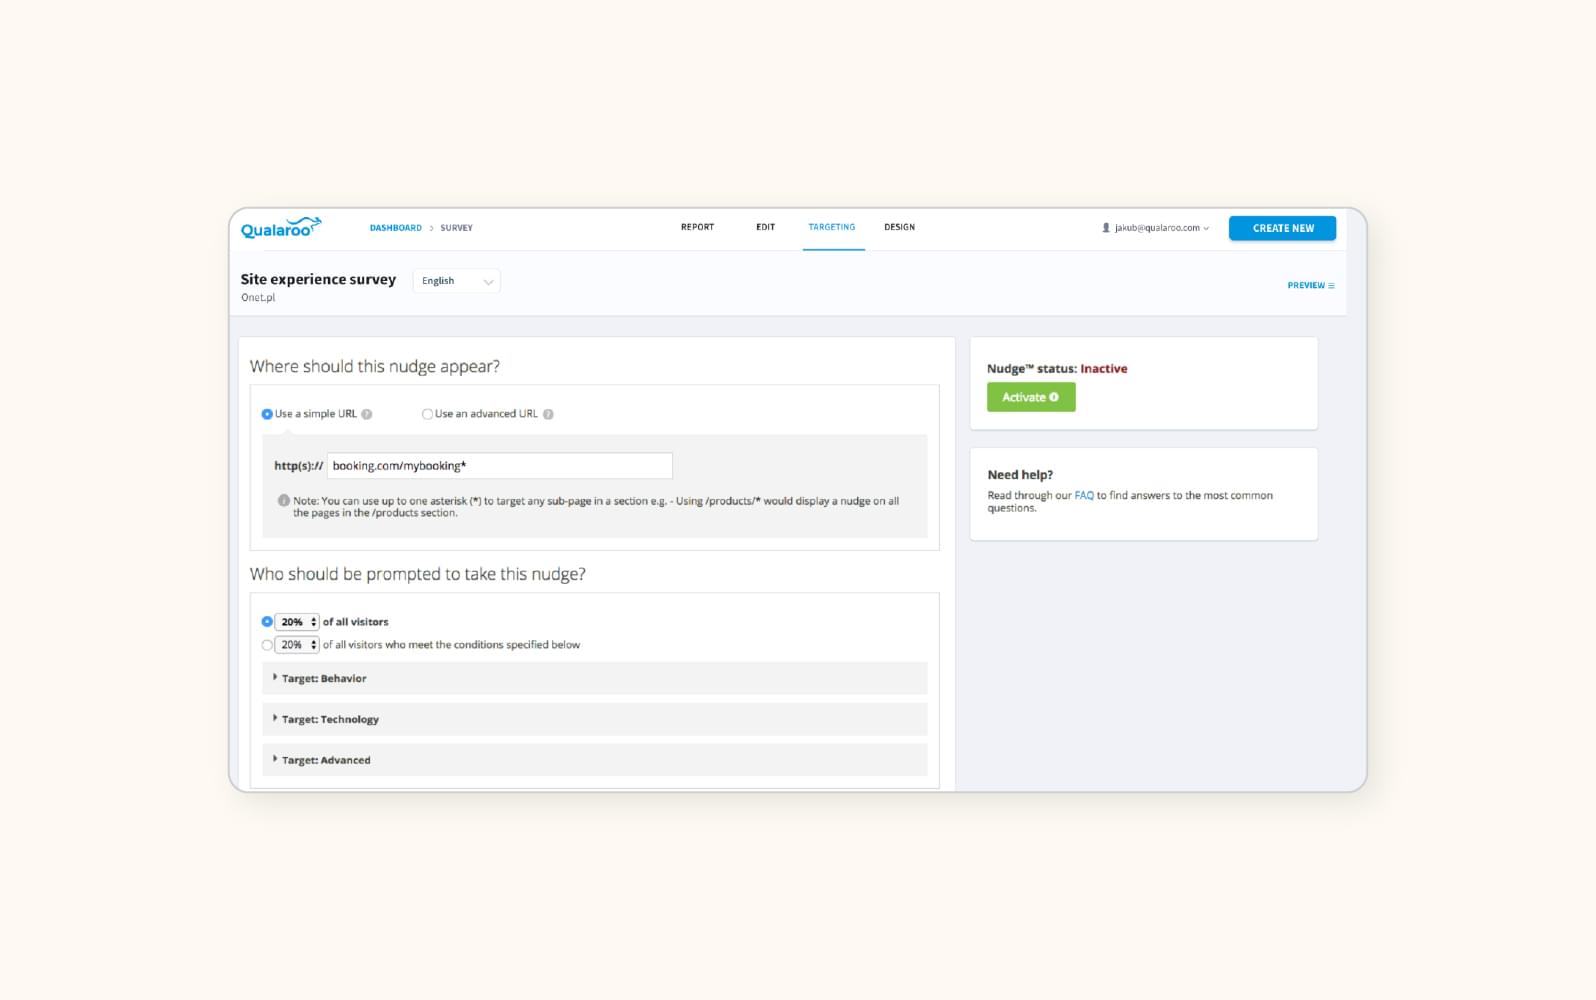Open help icon next to simple URL
The width and height of the screenshot is (1596, 1000).
[x=367, y=414]
